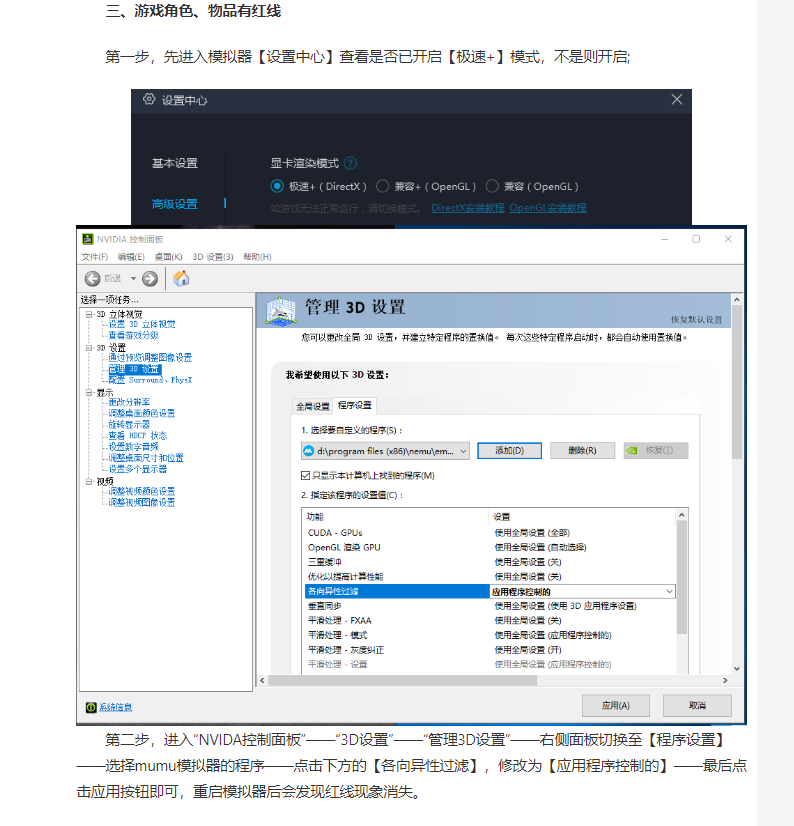The width and height of the screenshot is (794, 826).
Task: Click the Forward arrow icon in toolbar
Action: pyautogui.click(x=150, y=279)
